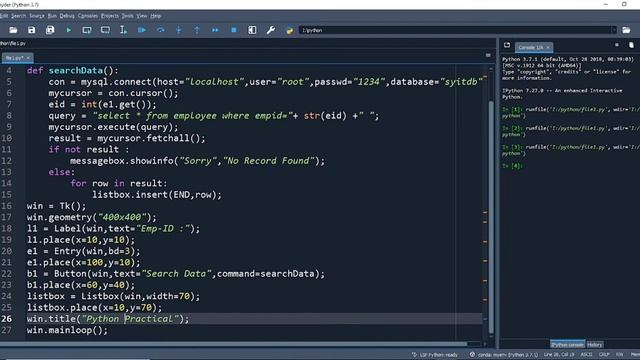This screenshot has height=360, width=640.
Task: Click the "No Record Found" string in code
Action: (x=269, y=161)
